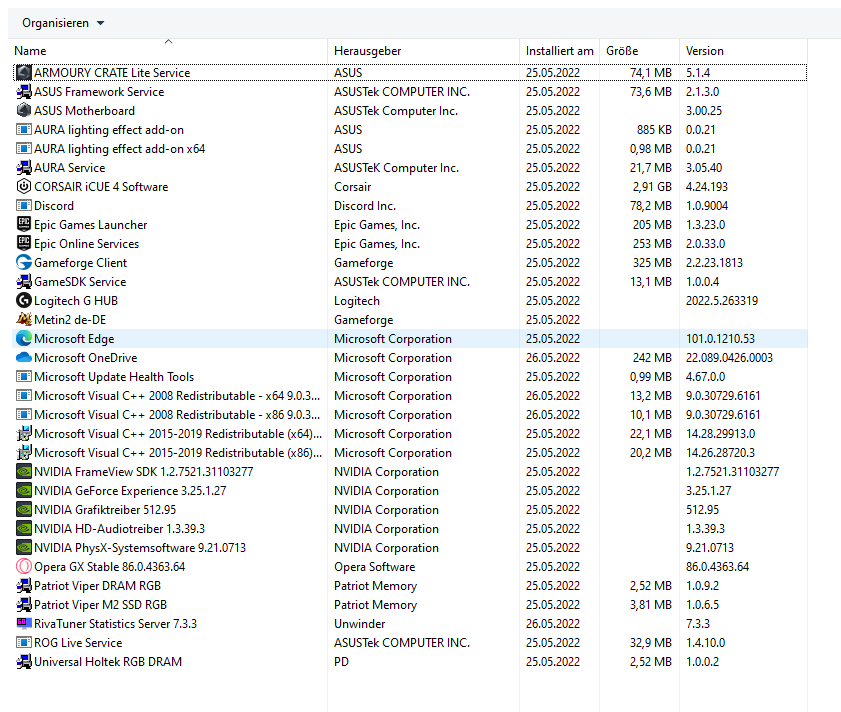Select Patriot Viper M2 SSD RGB entry
Screen dimensions: 841x712
410,605
